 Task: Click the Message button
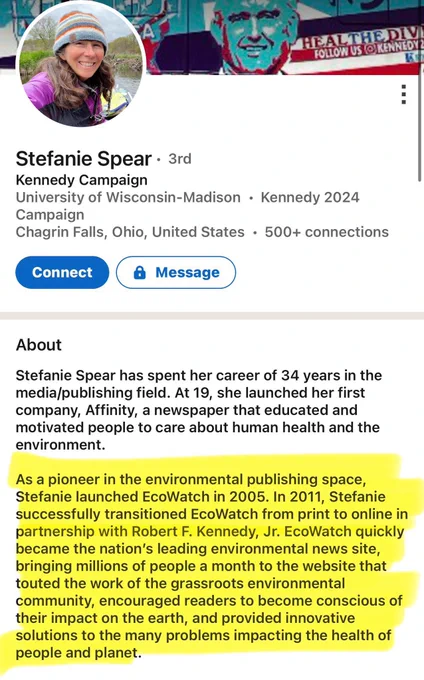click(x=176, y=272)
